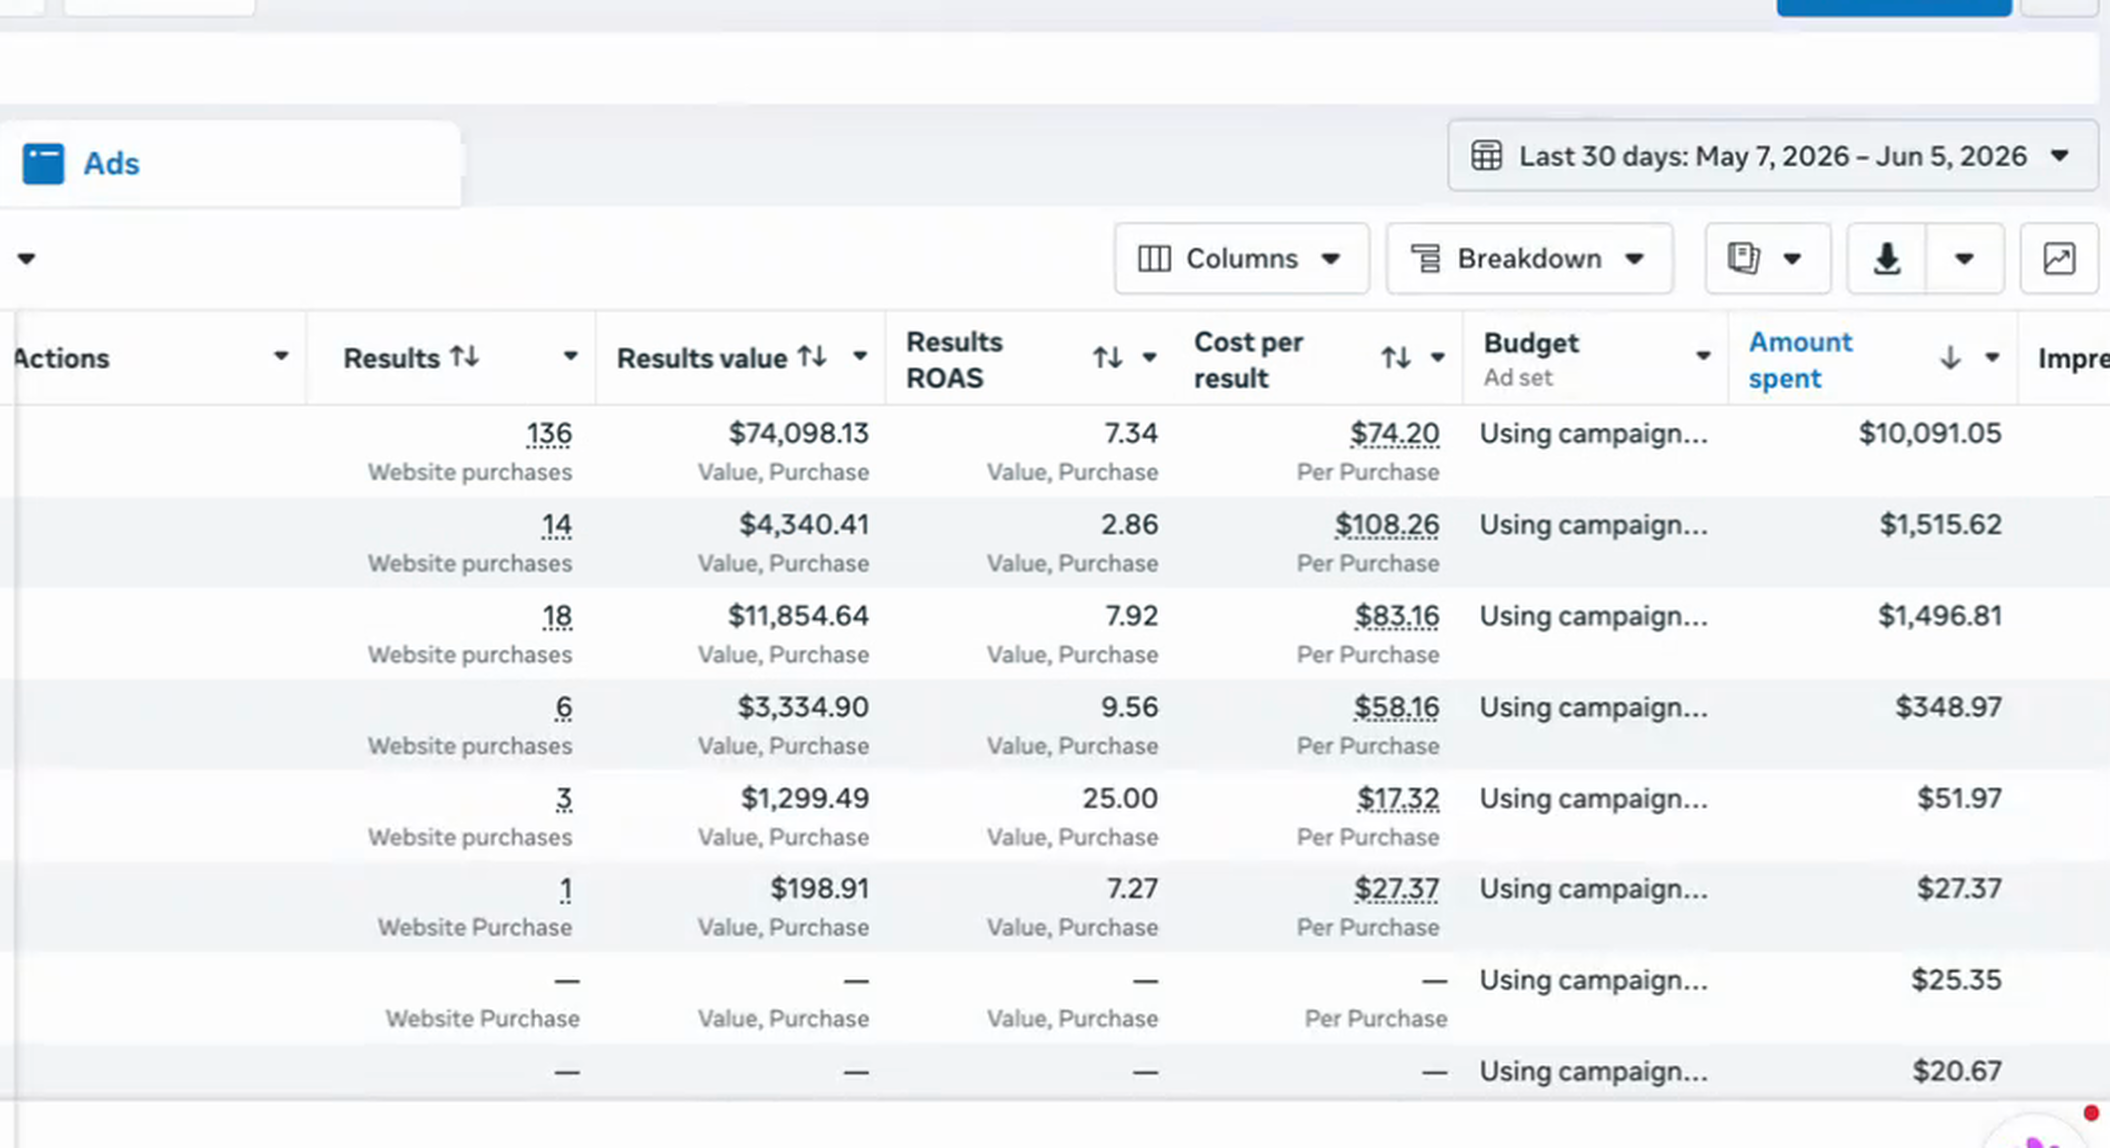
Task: Open Results ROAS column options arrow
Action: [x=1149, y=358]
